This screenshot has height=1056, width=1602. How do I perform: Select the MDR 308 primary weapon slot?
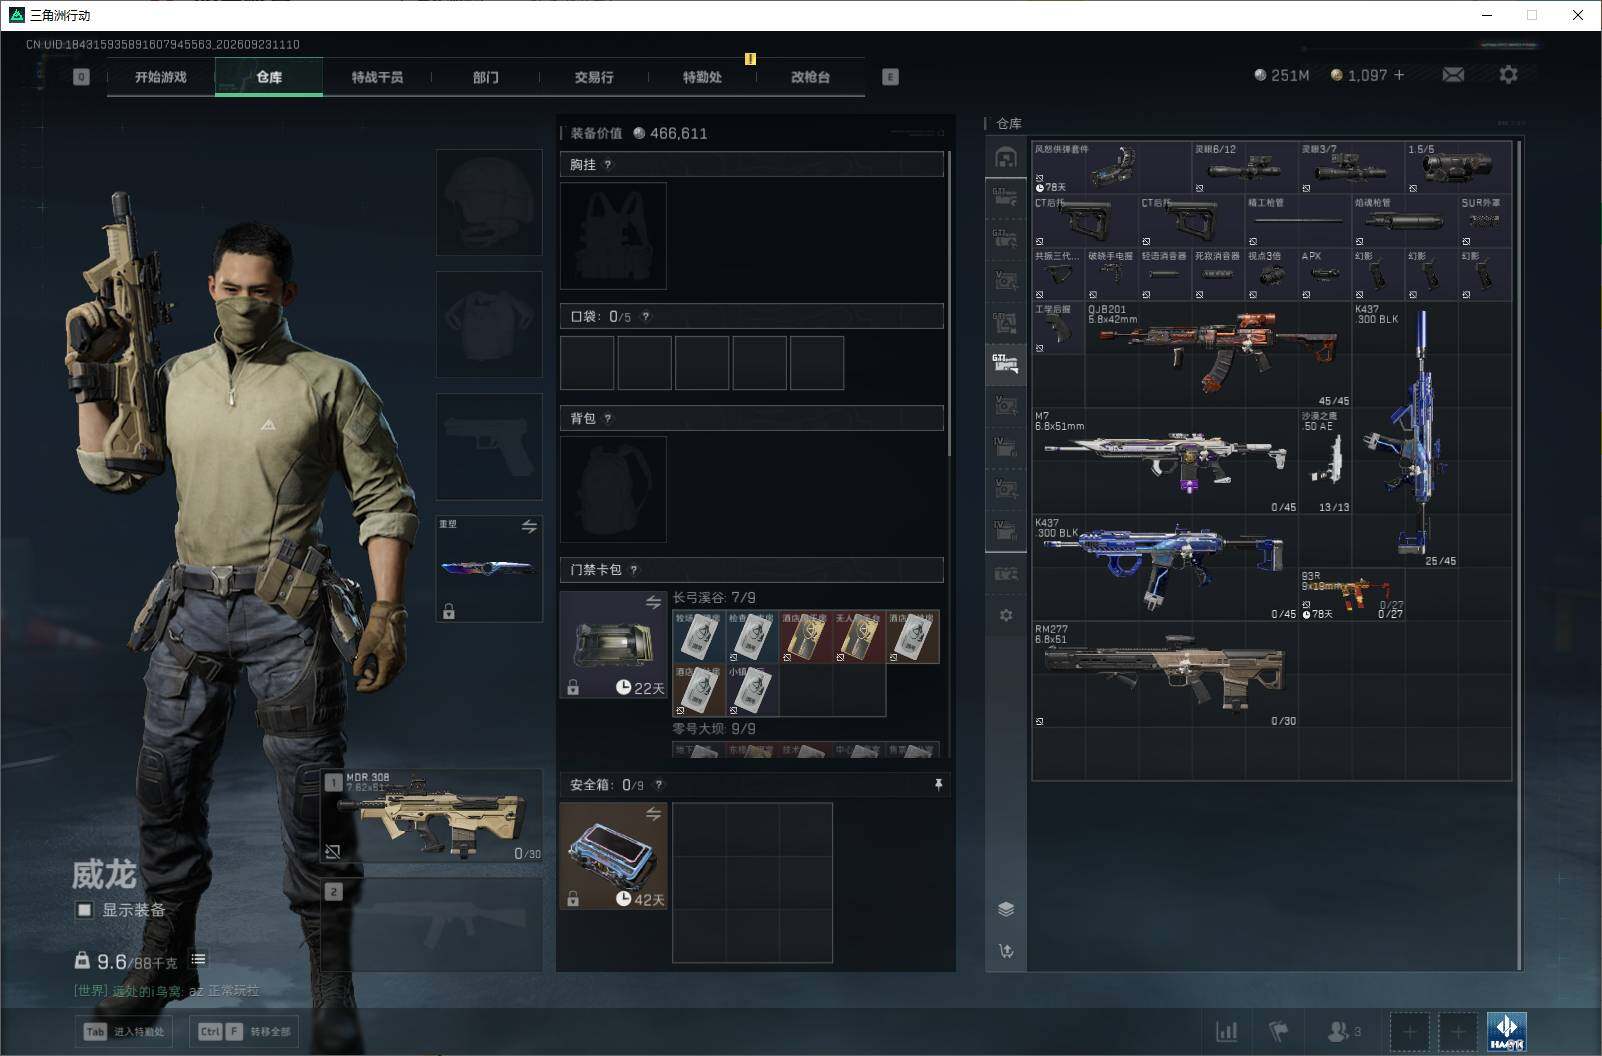[x=432, y=816]
